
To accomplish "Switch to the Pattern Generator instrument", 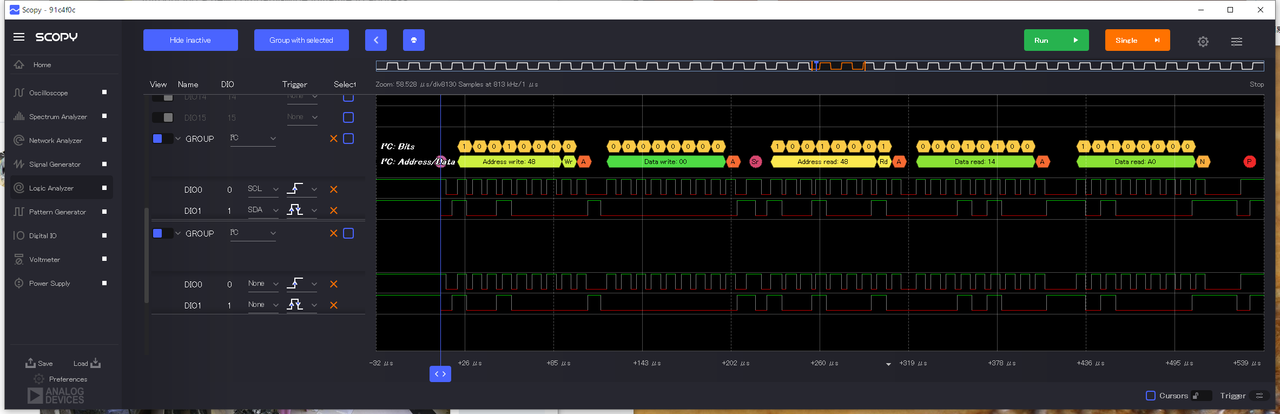I will pos(57,212).
